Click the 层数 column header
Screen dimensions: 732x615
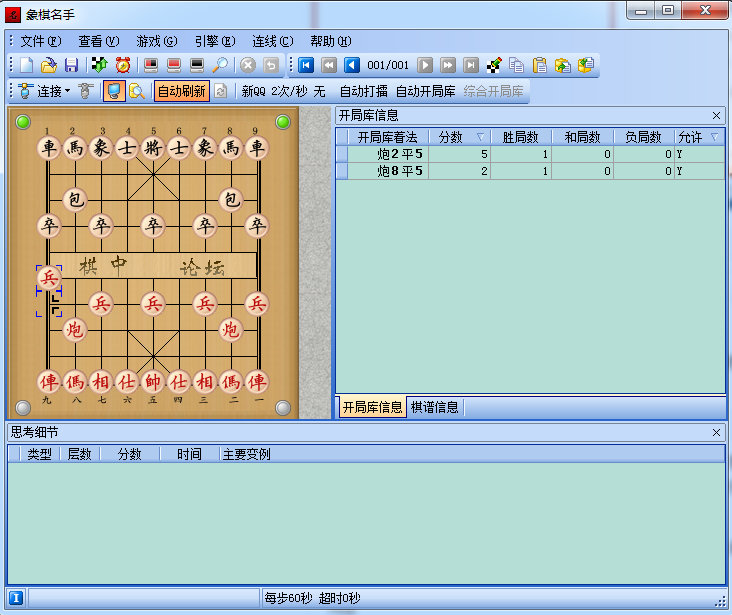tap(80, 454)
